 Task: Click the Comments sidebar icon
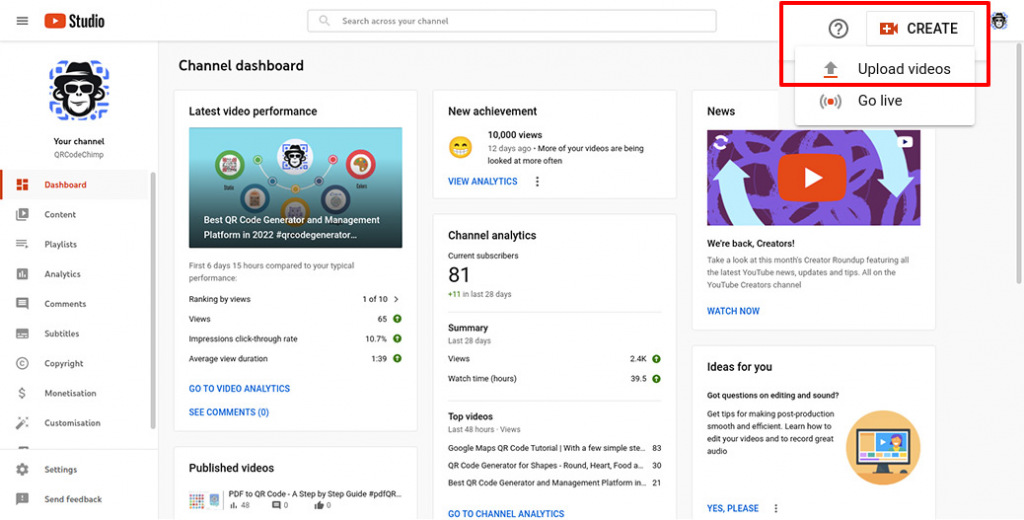pyautogui.click(x=22, y=304)
